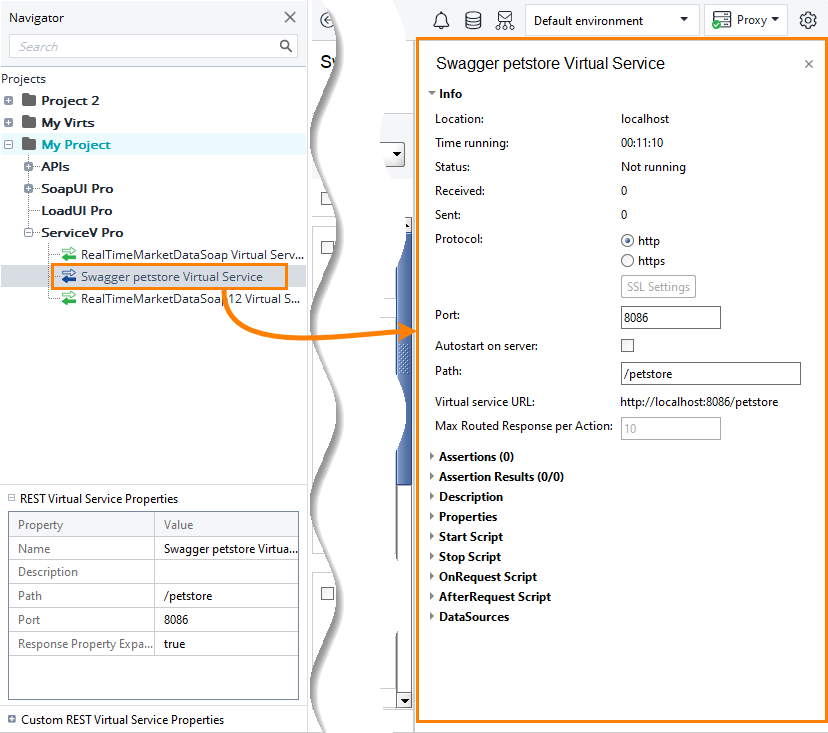The height and width of the screenshot is (733, 828).
Task: Click the back arrow icon beside Navigator
Action: coord(327,21)
